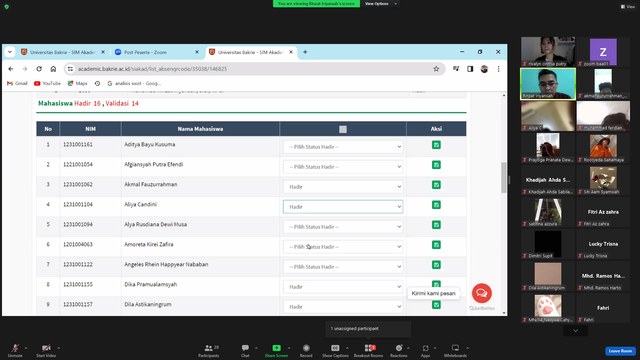Viewport: 640px width, 360px height.
Task: Open Maps bookmark
Action: click(x=78, y=83)
